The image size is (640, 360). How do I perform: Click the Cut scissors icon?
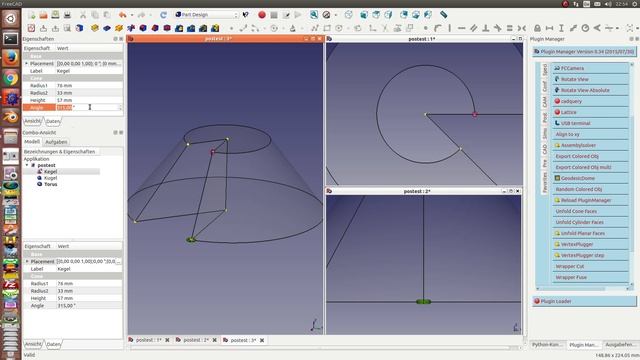[83, 15]
